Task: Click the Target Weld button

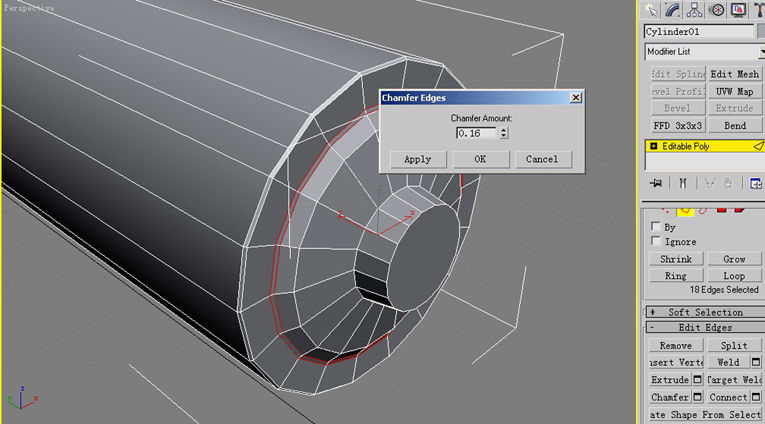Action: click(x=734, y=379)
